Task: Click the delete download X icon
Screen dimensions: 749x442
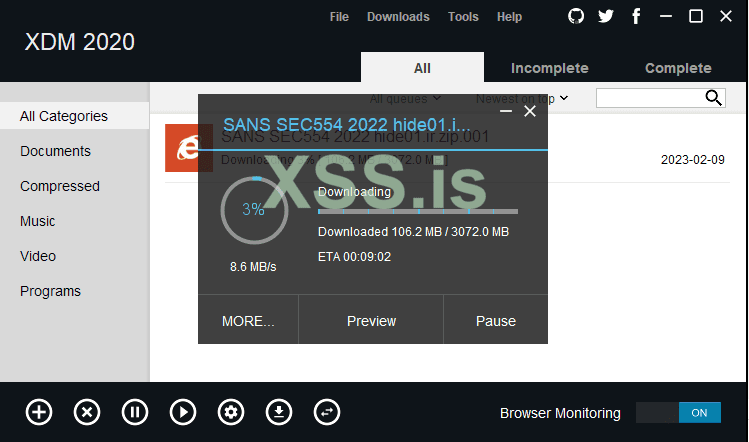Action: [x=87, y=412]
